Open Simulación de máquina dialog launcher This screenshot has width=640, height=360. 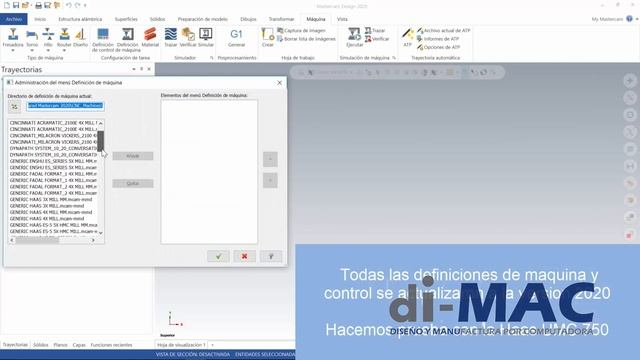pos(394,58)
